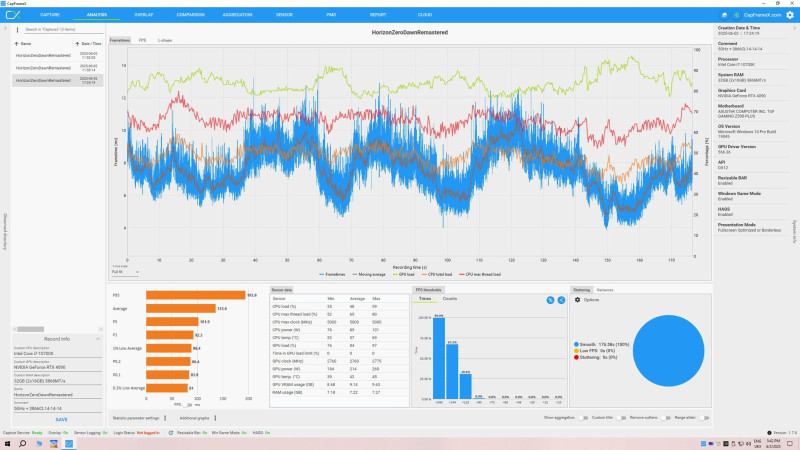Open the PMD tab
Screen dimensions: 800x450
click(331, 15)
